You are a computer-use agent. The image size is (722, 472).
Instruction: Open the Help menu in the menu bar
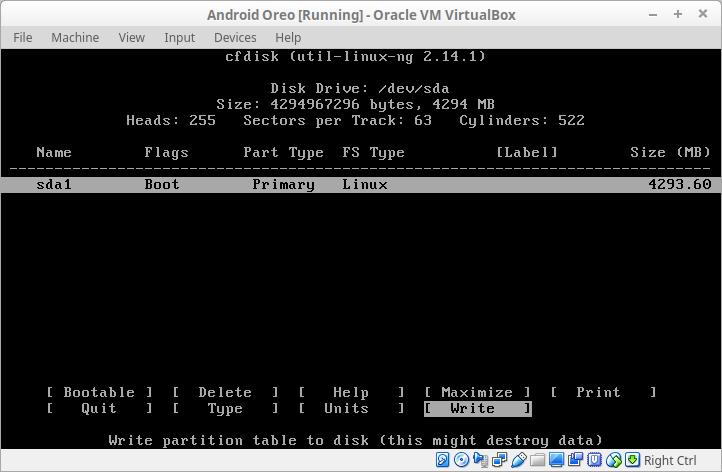288,37
